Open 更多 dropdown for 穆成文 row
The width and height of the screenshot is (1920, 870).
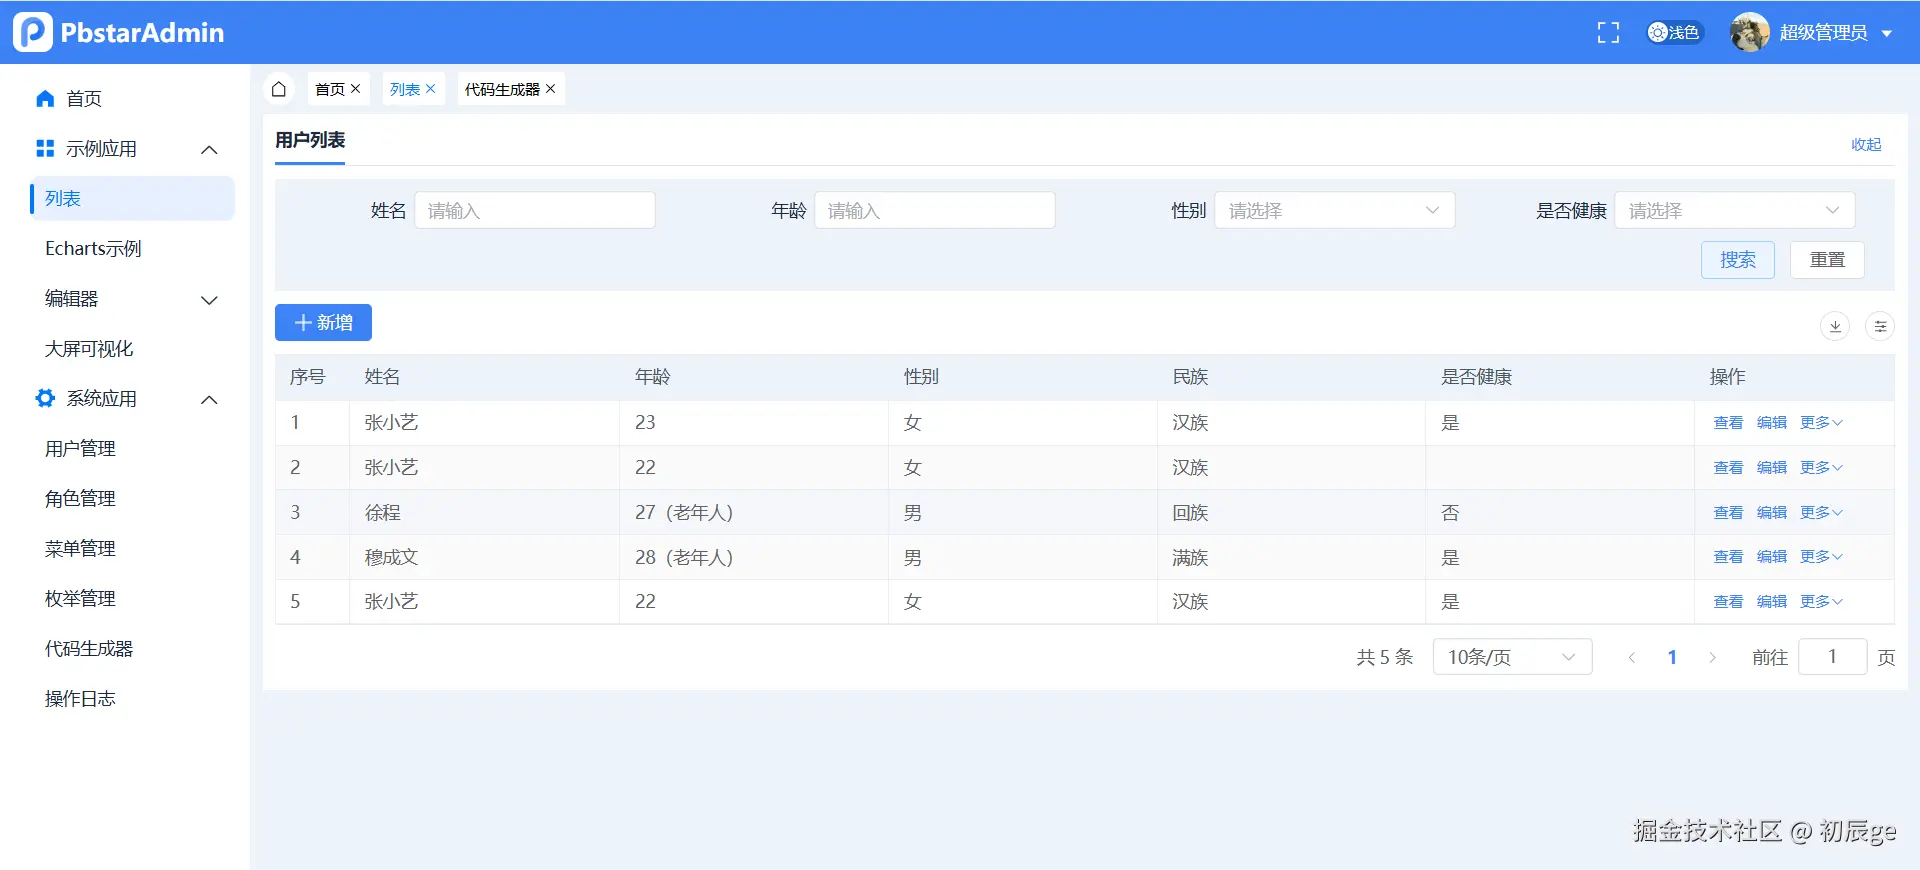coord(1821,556)
